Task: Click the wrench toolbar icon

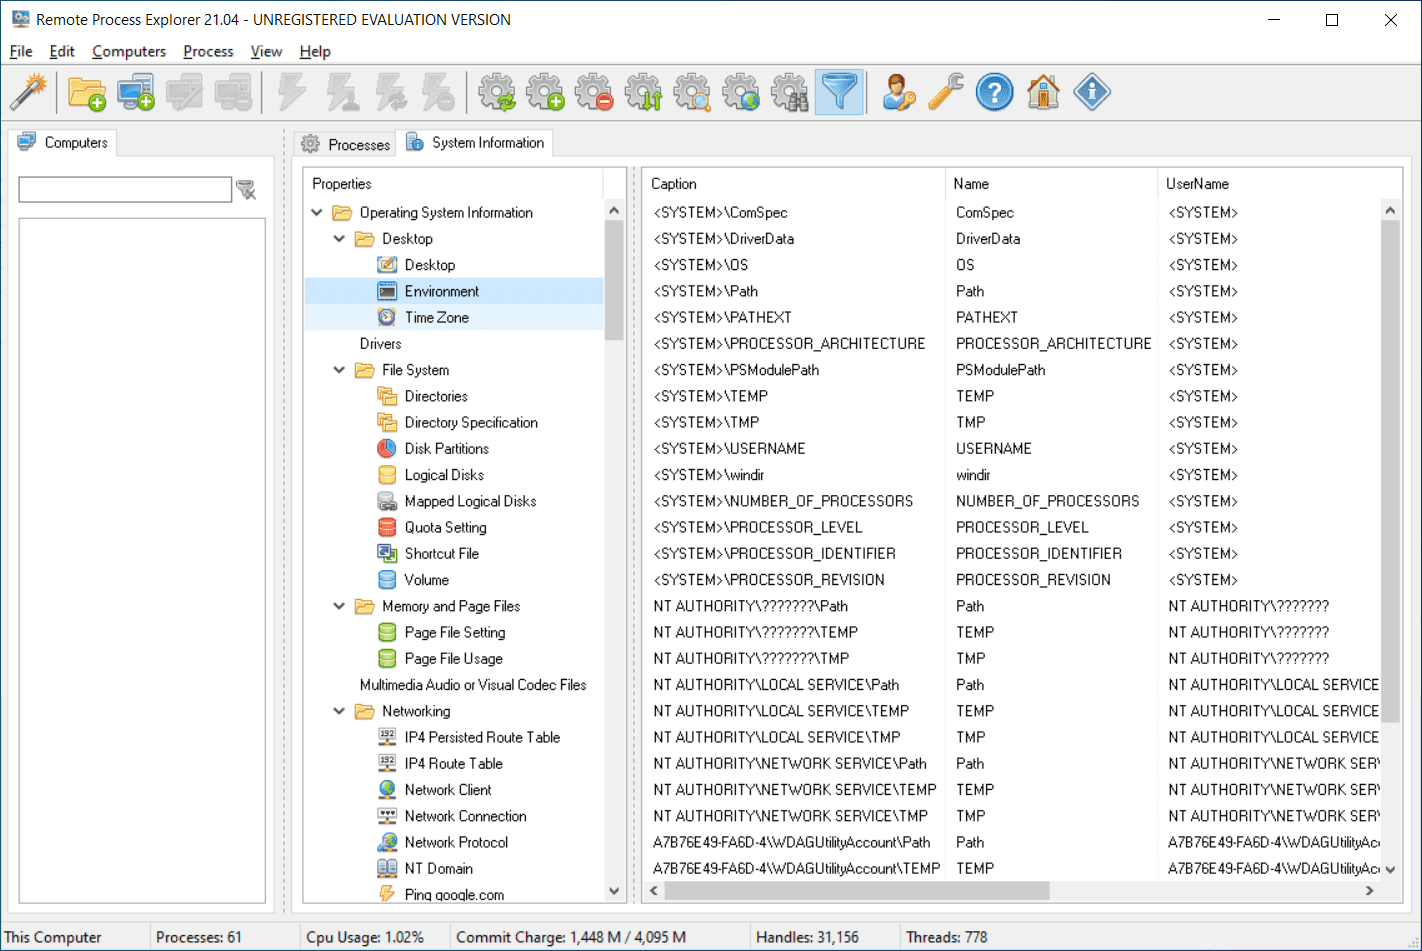Action: (946, 92)
